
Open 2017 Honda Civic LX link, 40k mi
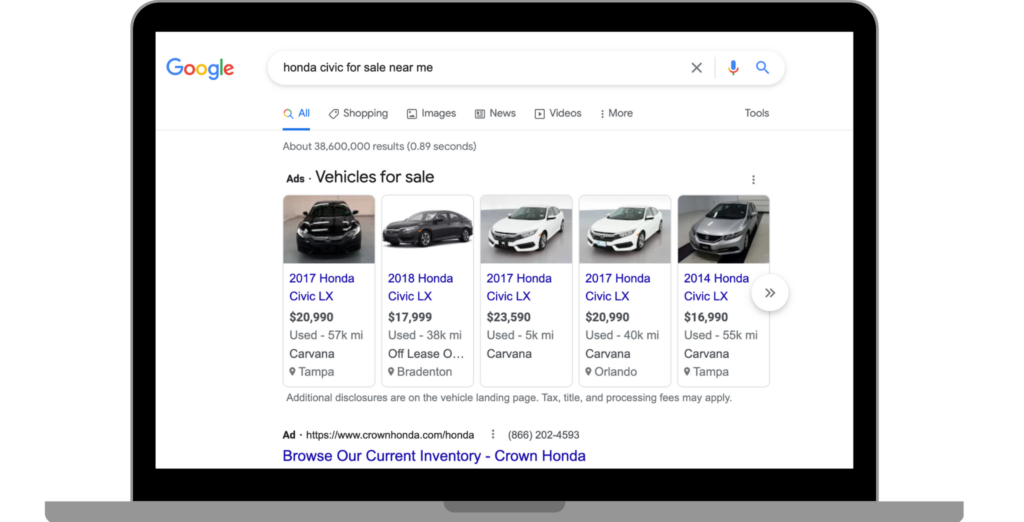pyautogui.click(x=618, y=287)
